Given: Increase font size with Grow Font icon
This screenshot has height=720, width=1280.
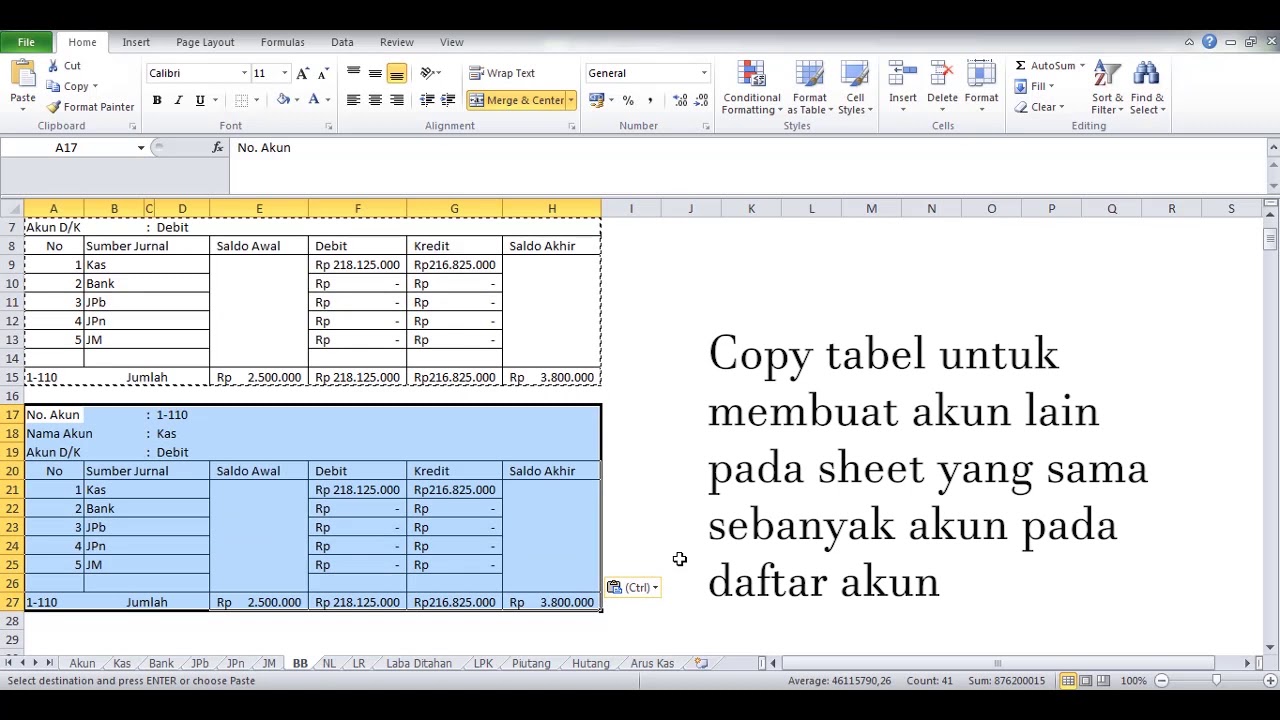Looking at the screenshot, I should click(x=303, y=73).
